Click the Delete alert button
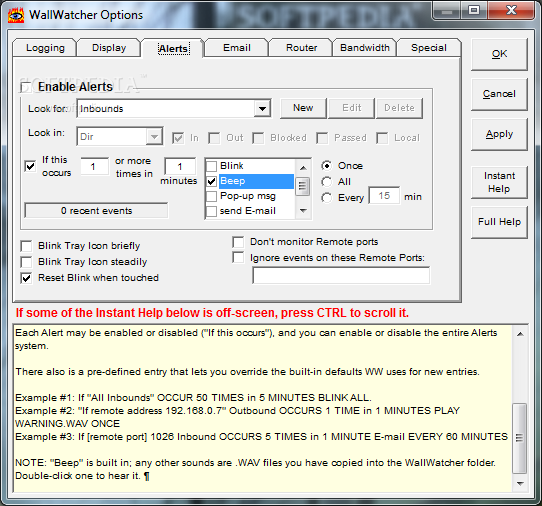 (x=399, y=108)
